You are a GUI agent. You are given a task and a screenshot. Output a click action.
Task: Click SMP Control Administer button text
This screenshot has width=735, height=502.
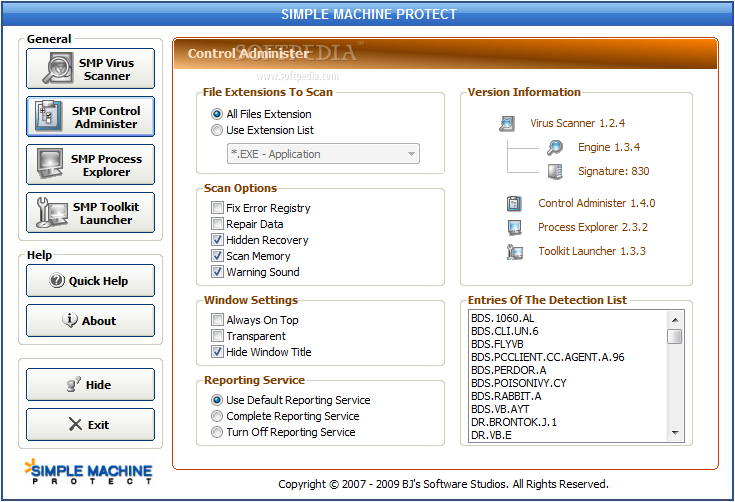[106, 117]
